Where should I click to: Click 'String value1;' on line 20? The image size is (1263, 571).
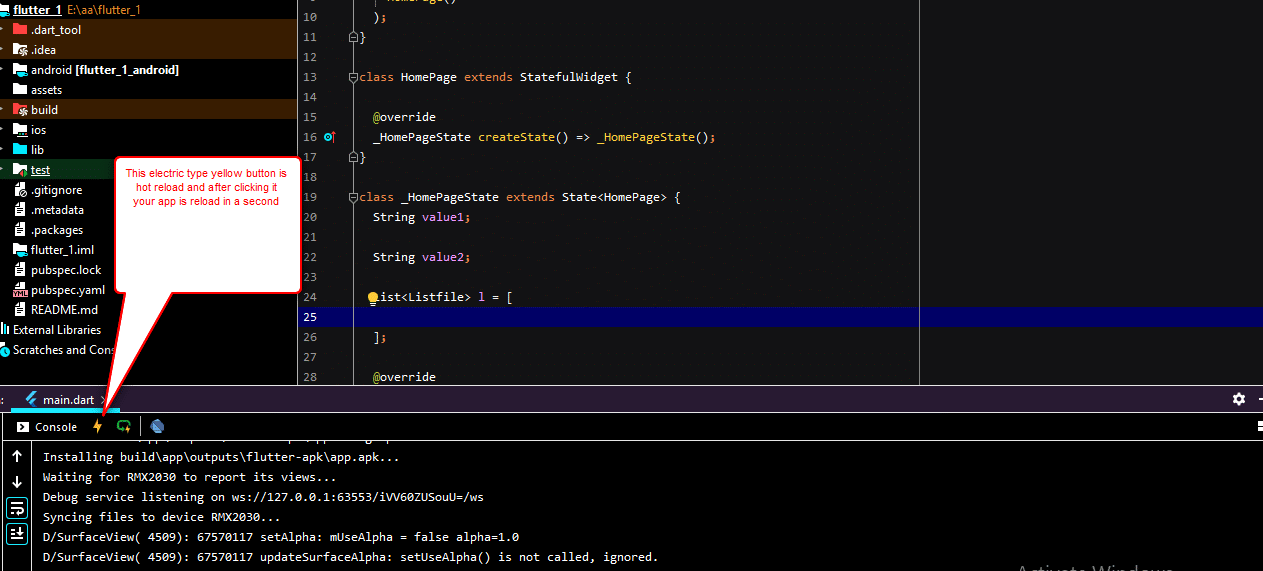tap(421, 217)
